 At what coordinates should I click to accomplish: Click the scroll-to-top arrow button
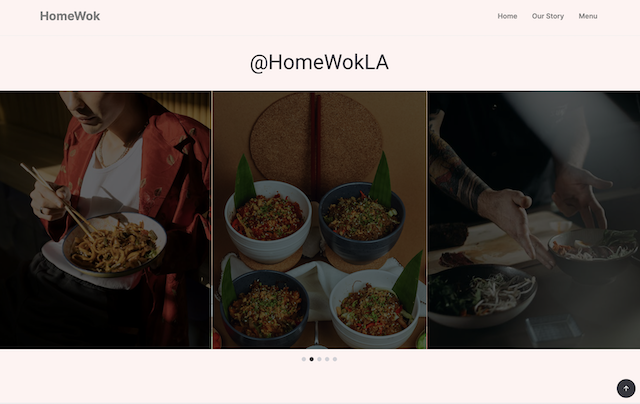click(x=626, y=388)
